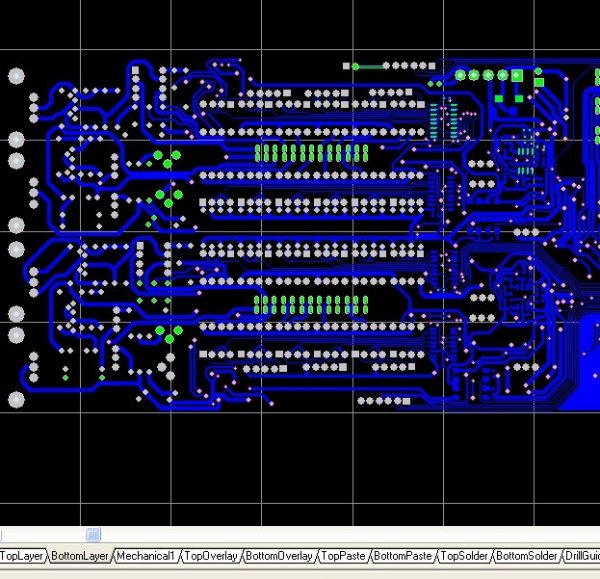Select the TopSolder layer tab

pyautogui.click(x=464, y=556)
